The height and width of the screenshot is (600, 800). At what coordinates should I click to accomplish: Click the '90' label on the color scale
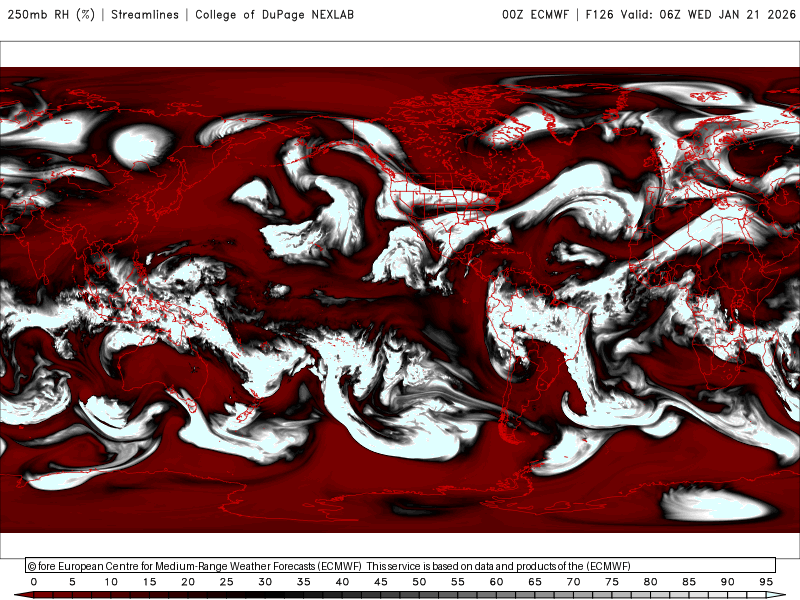[x=728, y=582]
